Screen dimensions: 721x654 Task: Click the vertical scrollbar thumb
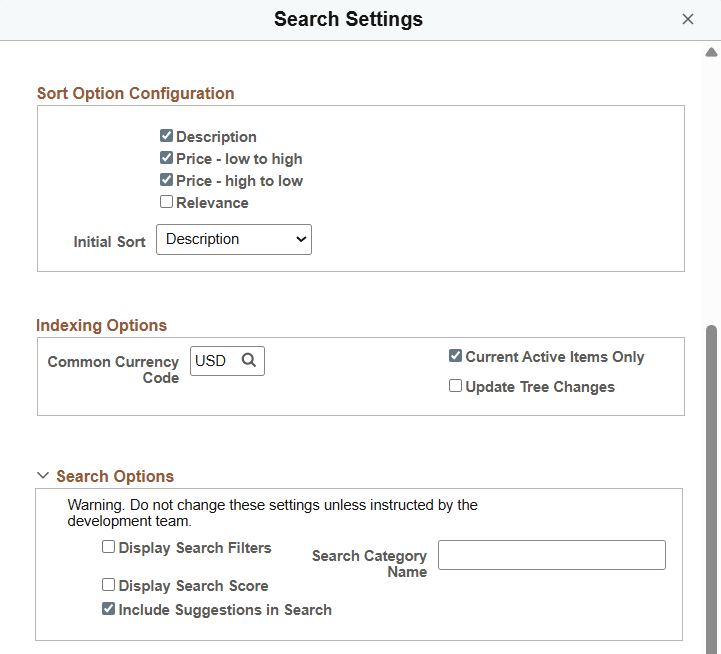711,488
